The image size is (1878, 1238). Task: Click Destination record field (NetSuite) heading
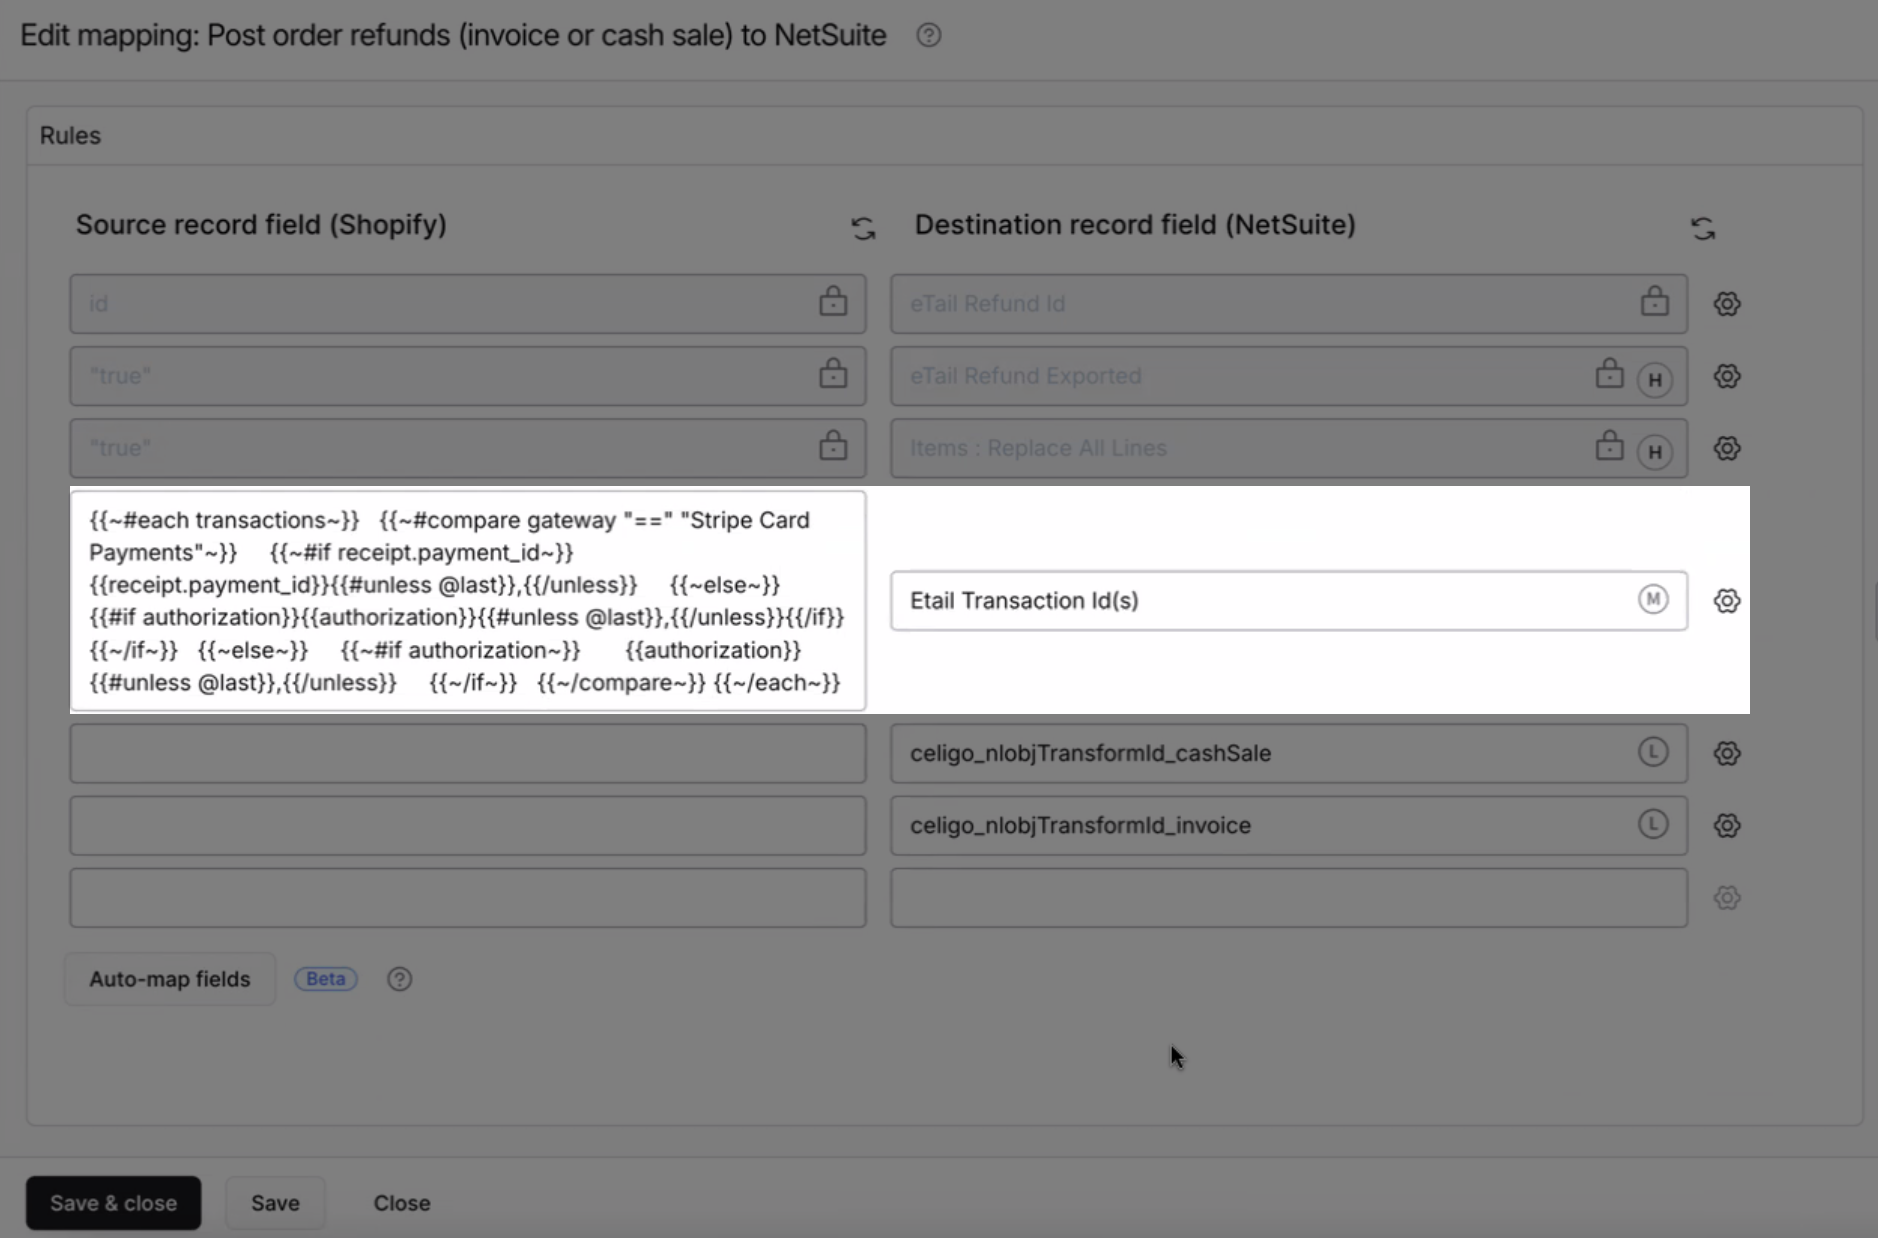coord(1135,225)
